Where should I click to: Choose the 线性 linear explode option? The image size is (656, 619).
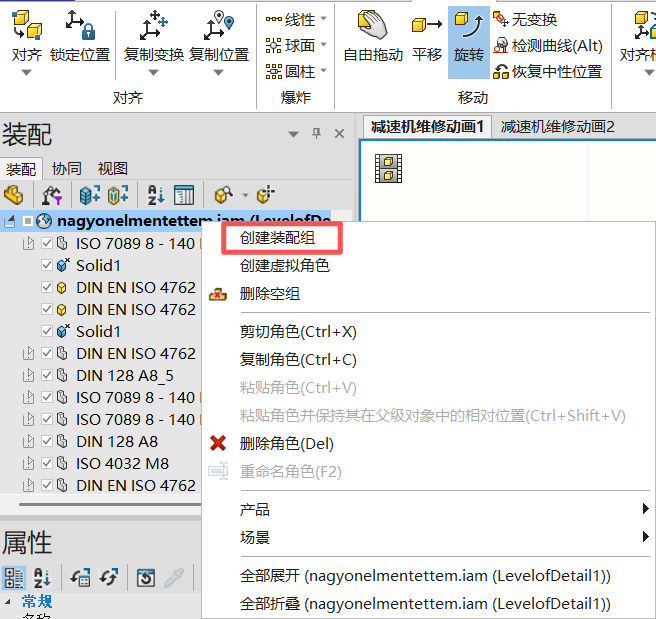coord(290,19)
